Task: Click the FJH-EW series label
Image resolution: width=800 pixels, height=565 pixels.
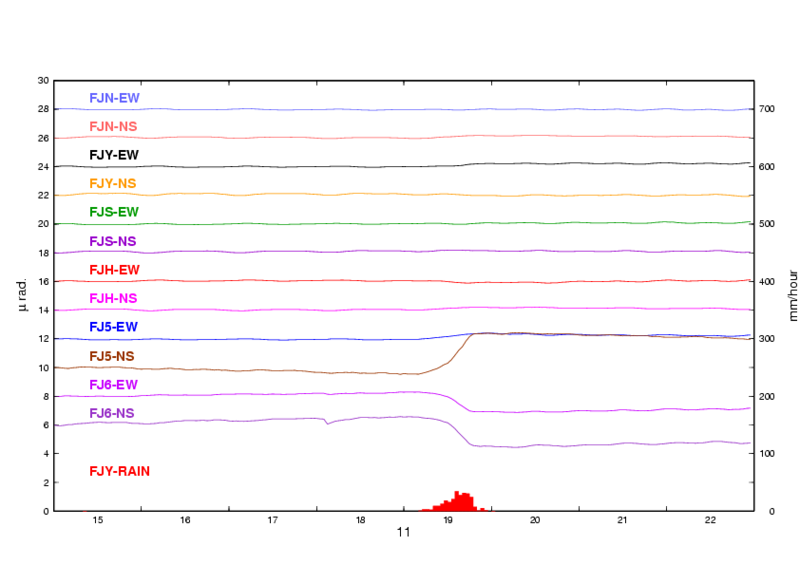Action: click(x=114, y=270)
